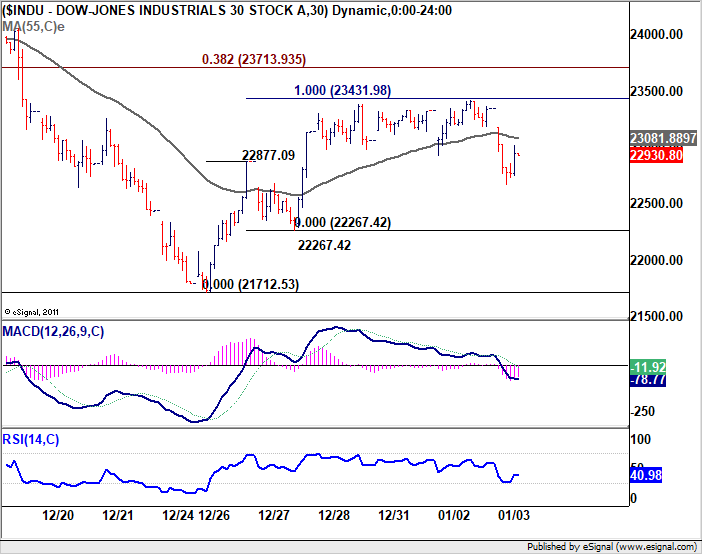
Task: Click the 12/28 date axis label
Action: point(334,515)
